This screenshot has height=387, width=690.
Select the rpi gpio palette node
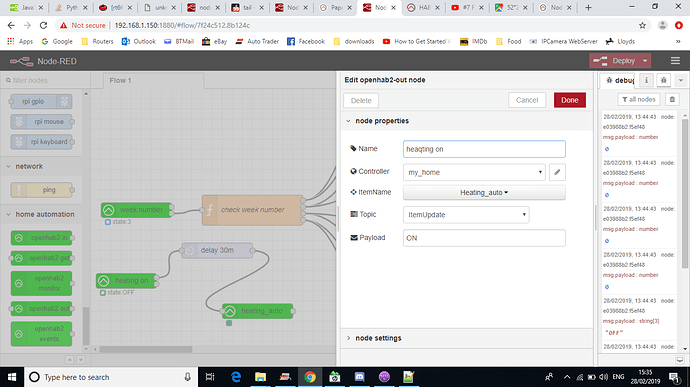tap(41, 101)
